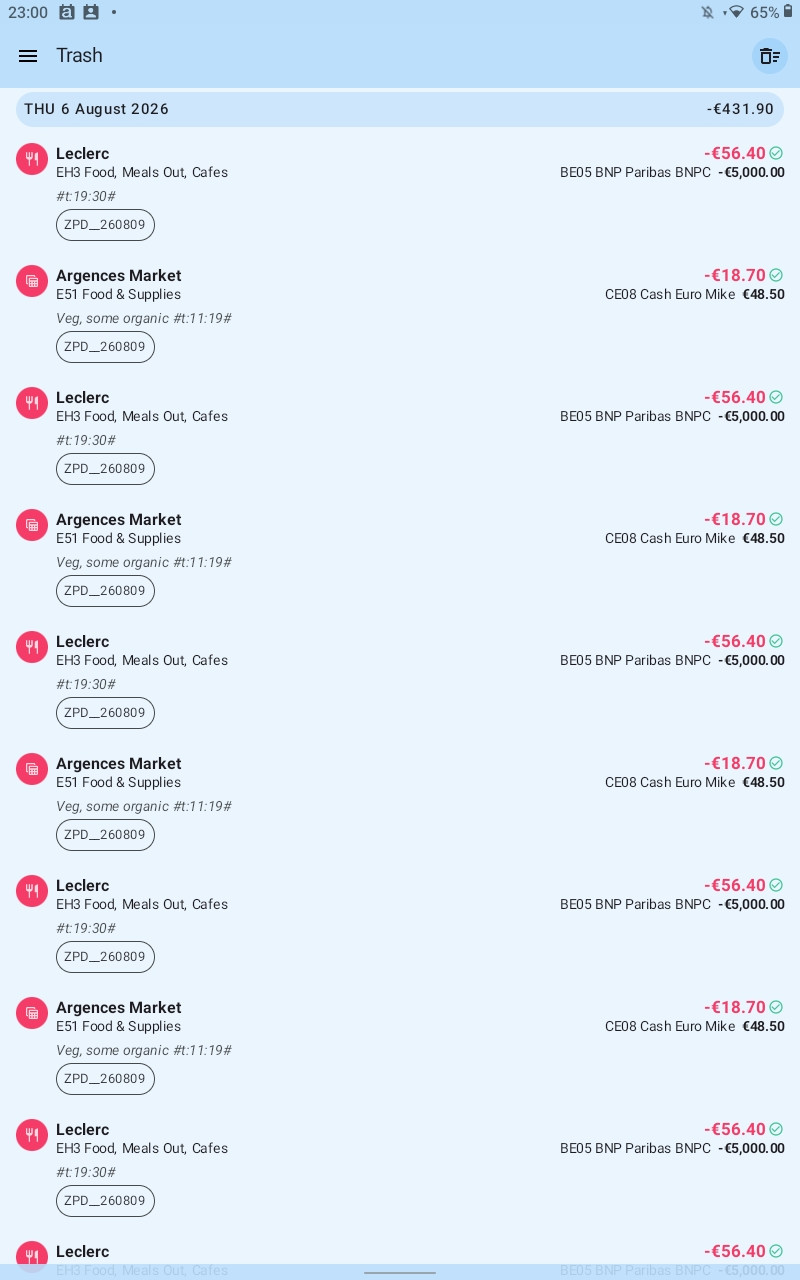Image resolution: width=800 pixels, height=1280 pixels.
Task: Select the first ZPD__260809 tag chip
Action: [x=105, y=225]
